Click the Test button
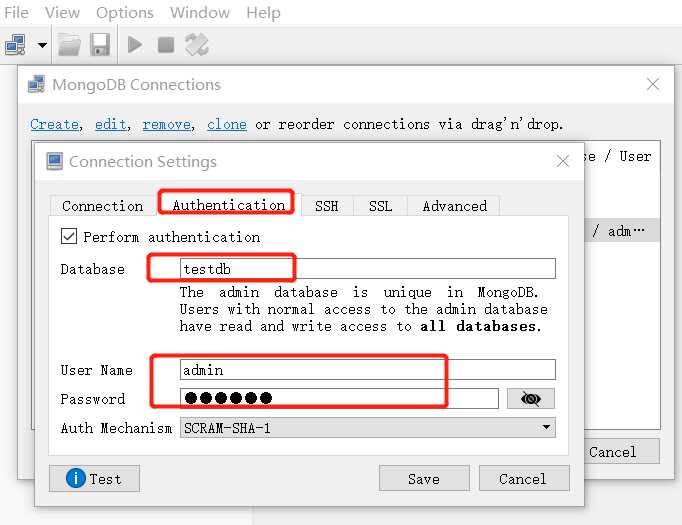The width and height of the screenshot is (682, 525). point(94,478)
